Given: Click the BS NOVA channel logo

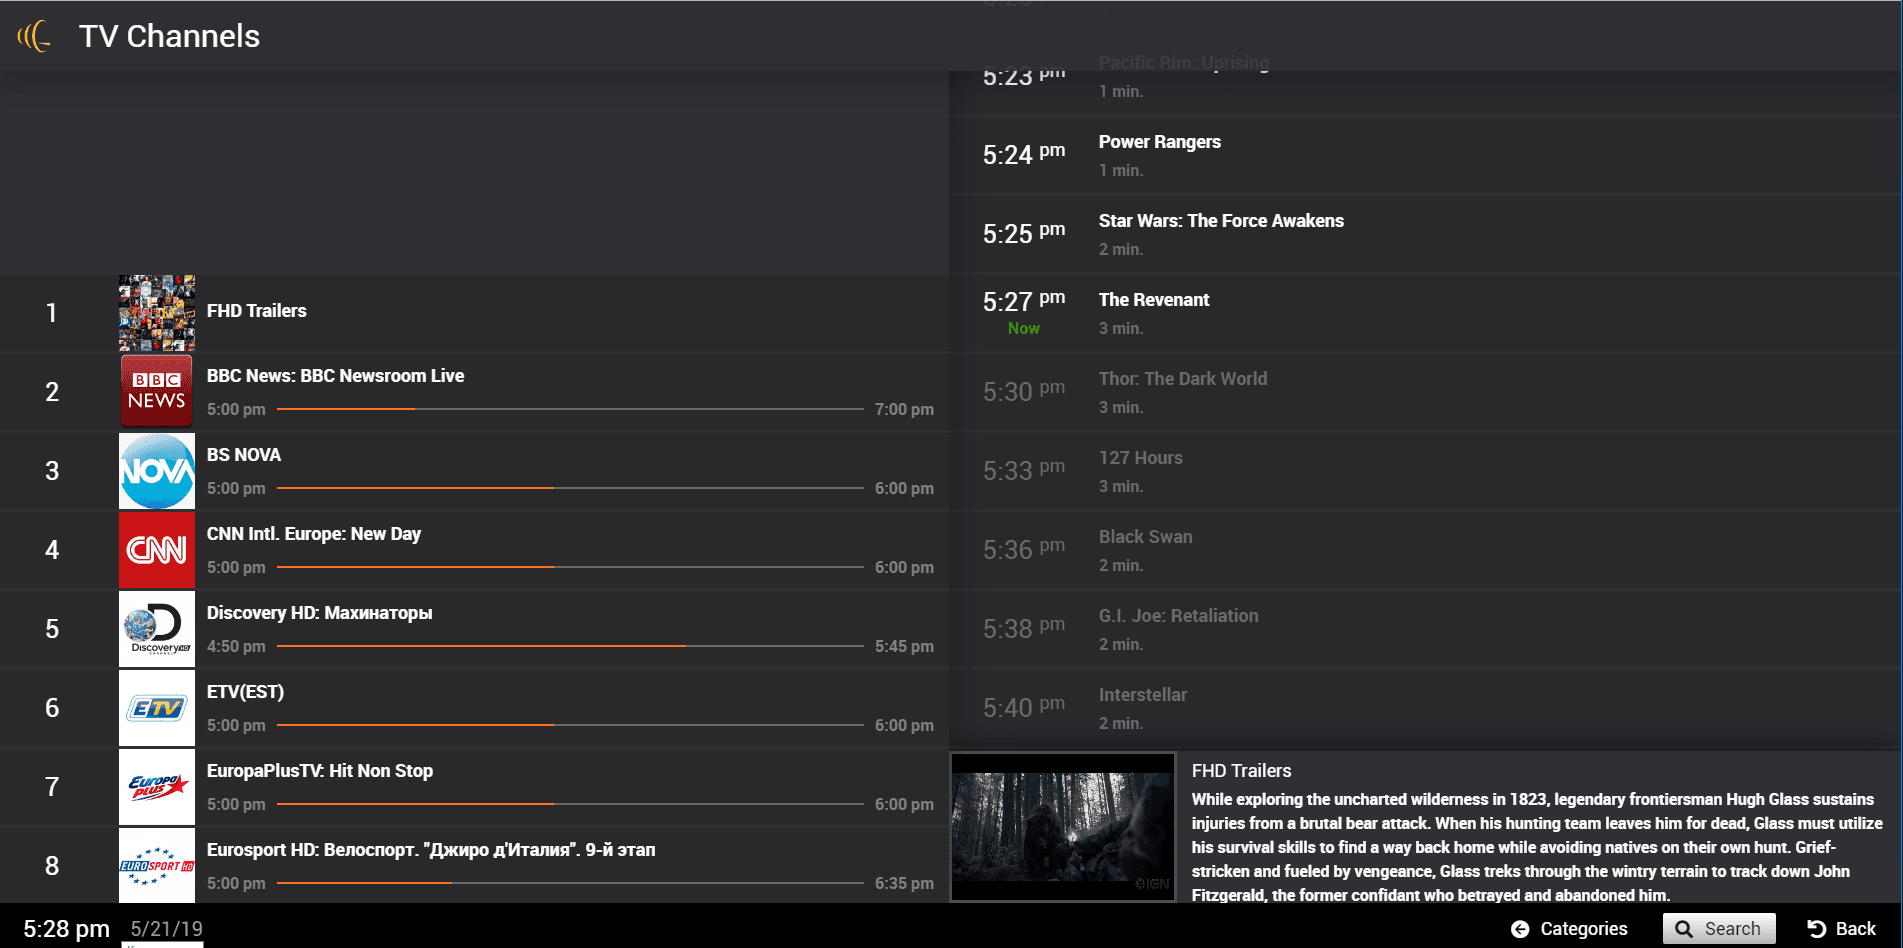Looking at the screenshot, I should pyautogui.click(x=157, y=471).
